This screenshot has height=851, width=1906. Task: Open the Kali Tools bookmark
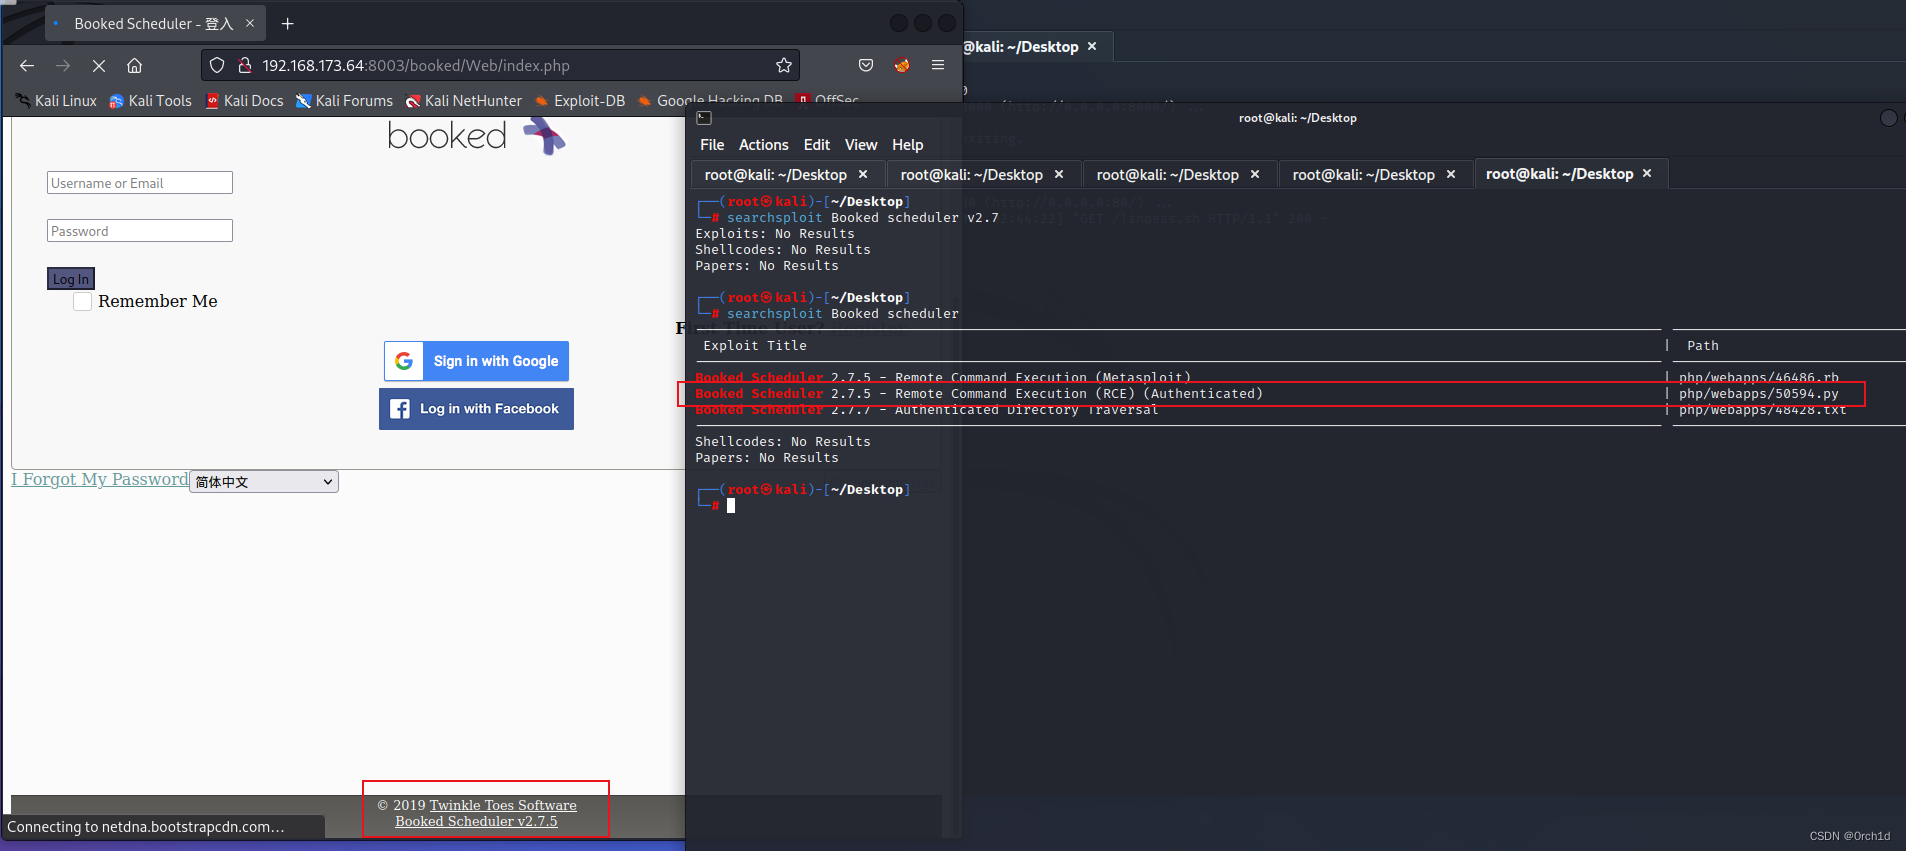[150, 101]
